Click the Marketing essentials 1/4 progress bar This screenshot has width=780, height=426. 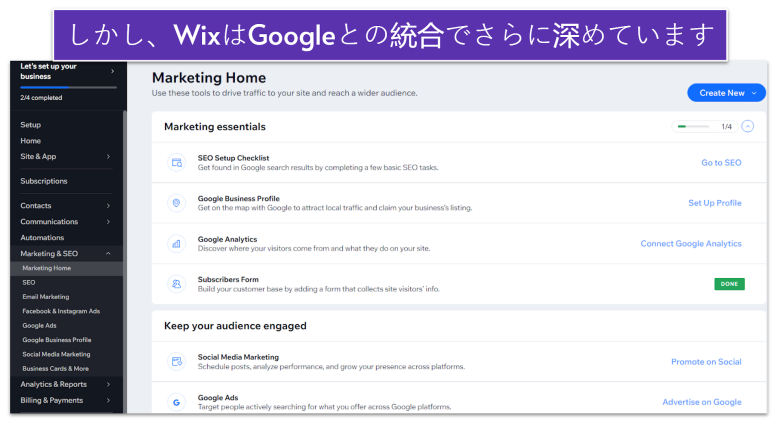point(693,126)
